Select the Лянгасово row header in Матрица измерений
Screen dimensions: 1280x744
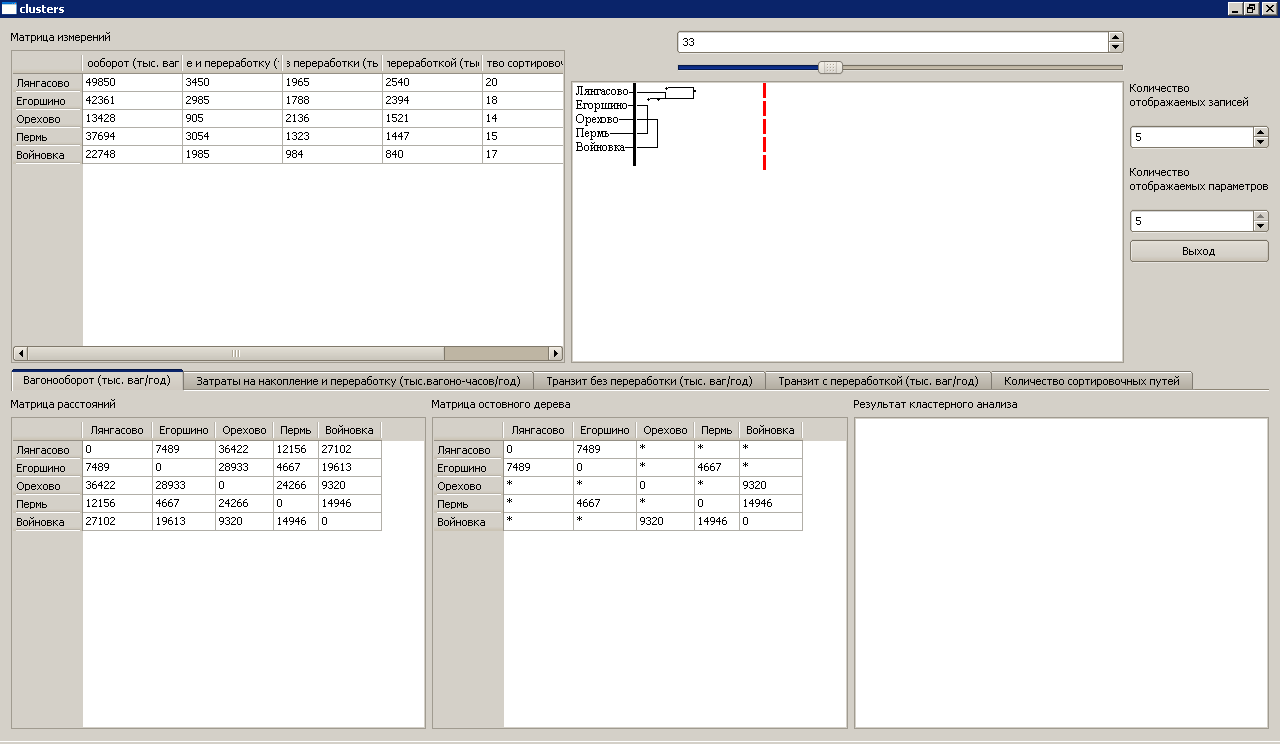point(46,83)
